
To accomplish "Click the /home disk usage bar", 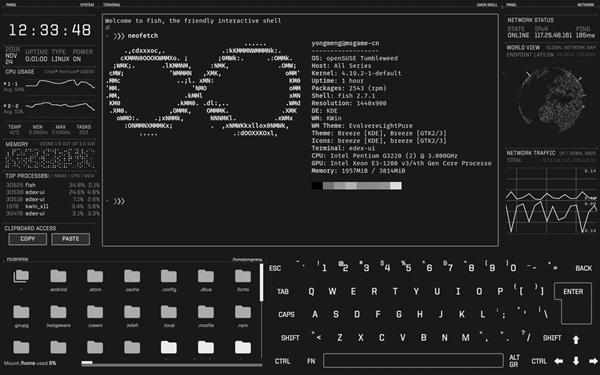I will 172,364.
